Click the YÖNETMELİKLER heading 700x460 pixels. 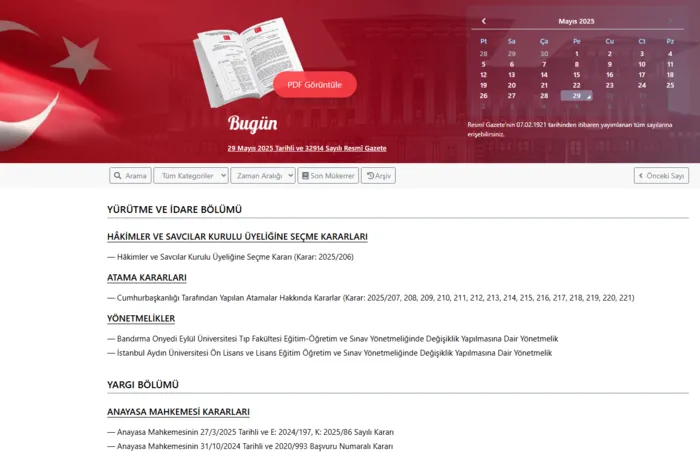pyautogui.click(x=141, y=318)
